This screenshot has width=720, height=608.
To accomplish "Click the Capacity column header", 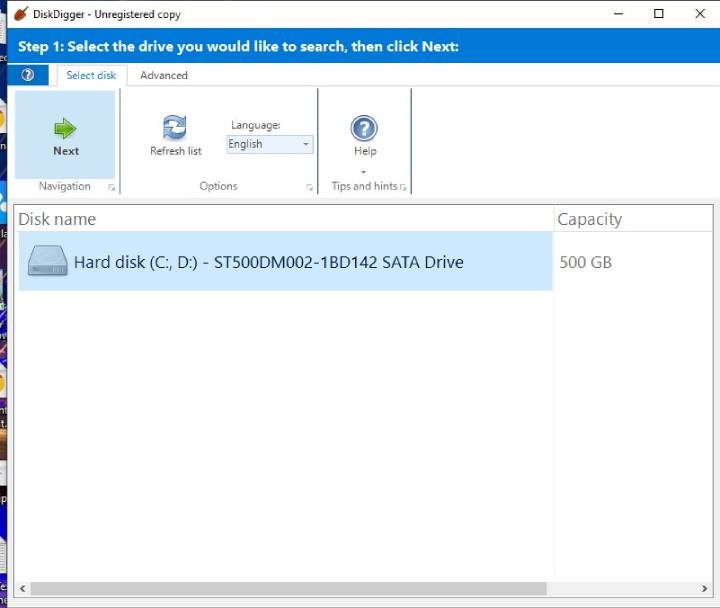I will click(x=633, y=219).
